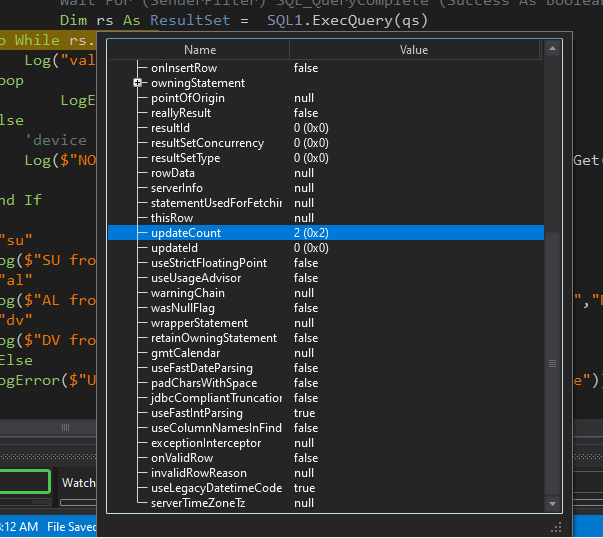This screenshot has height=538, width=603.
Task: Click the true value of useLegacyDatetimeCode
Action: tap(304, 488)
